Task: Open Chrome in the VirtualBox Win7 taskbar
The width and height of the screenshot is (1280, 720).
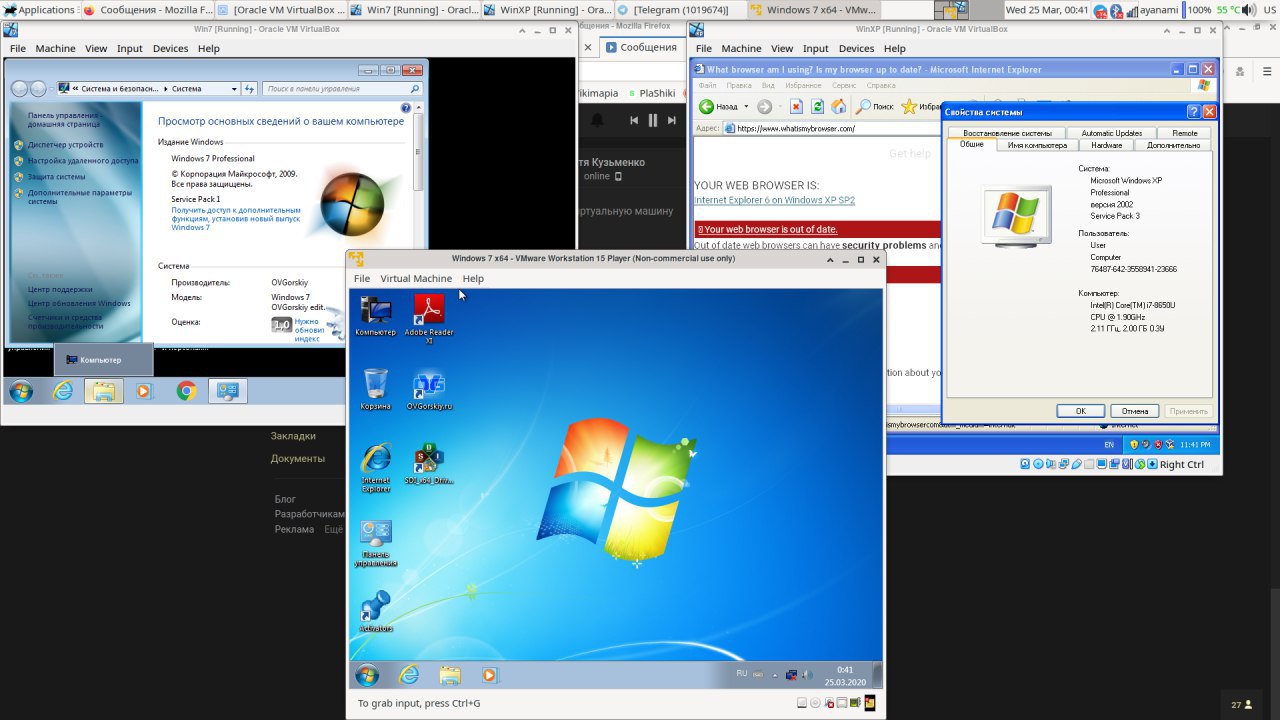Action: click(x=186, y=391)
